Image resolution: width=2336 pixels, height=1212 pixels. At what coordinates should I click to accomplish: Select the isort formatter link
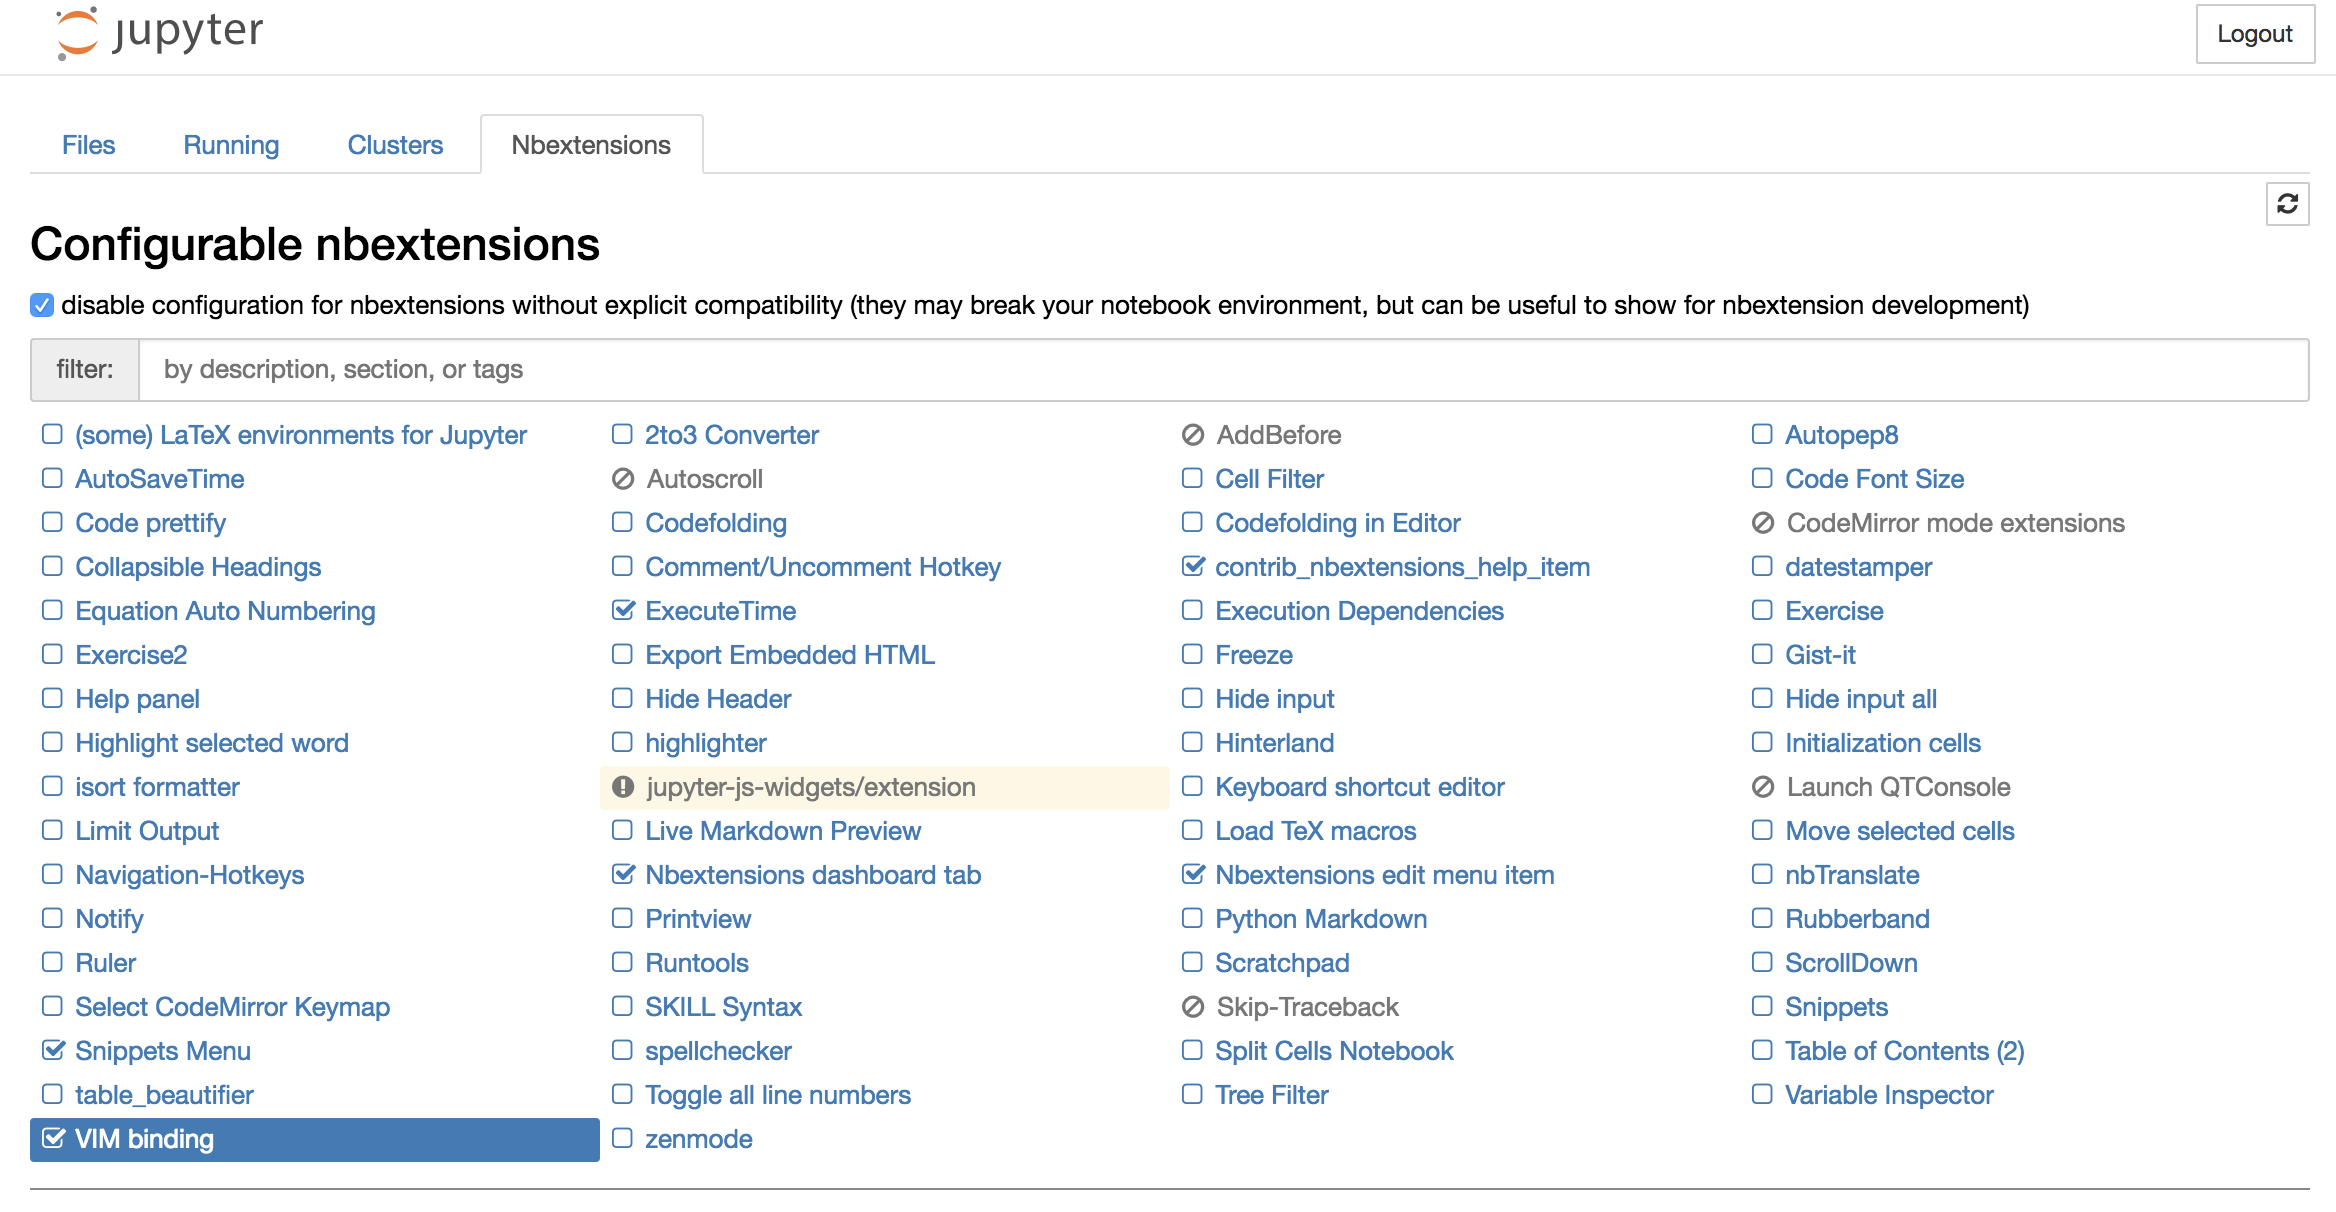tap(158, 787)
